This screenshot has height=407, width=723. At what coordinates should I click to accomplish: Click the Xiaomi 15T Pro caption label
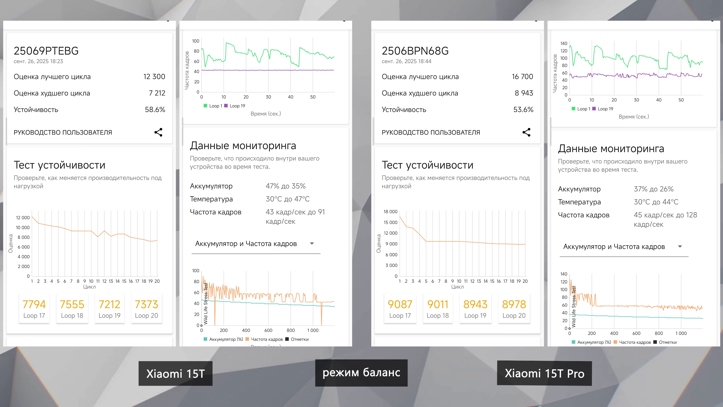click(544, 373)
